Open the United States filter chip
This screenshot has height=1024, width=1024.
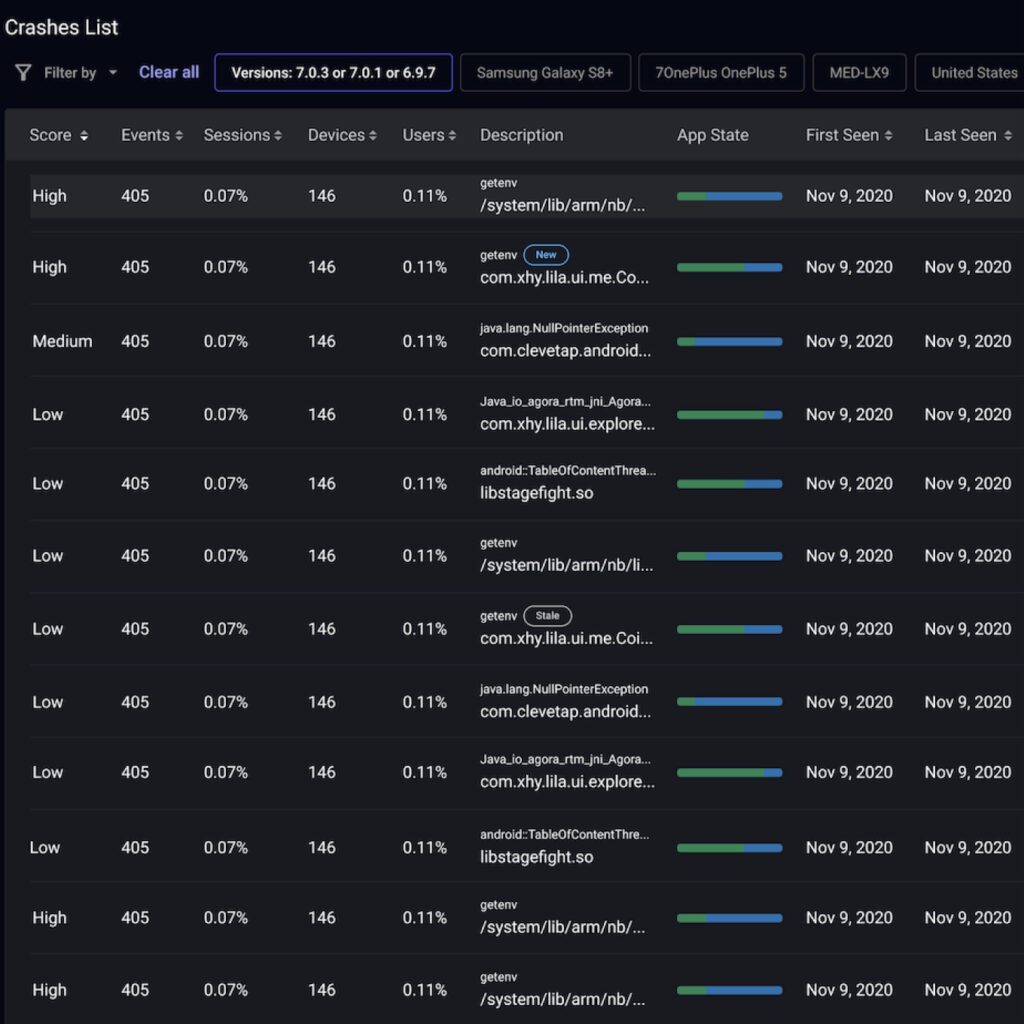(x=970, y=72)
